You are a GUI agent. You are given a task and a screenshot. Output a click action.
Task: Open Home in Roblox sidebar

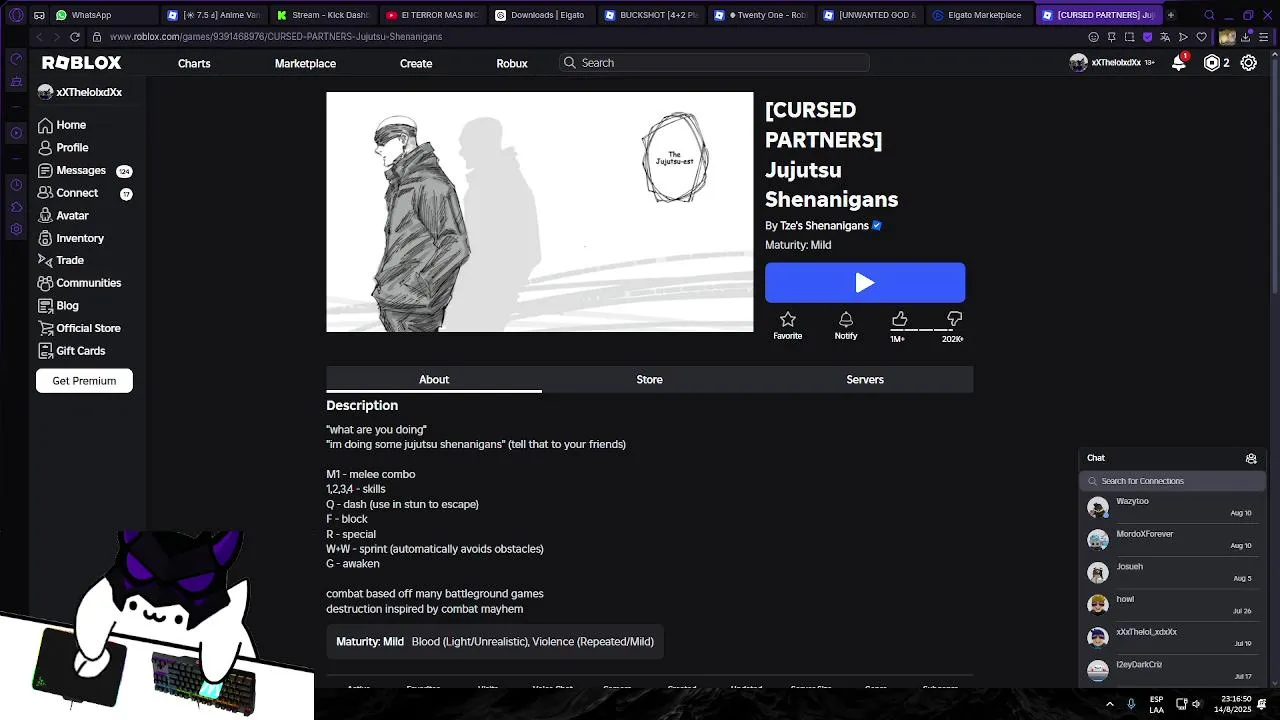(x=62, y=125)
